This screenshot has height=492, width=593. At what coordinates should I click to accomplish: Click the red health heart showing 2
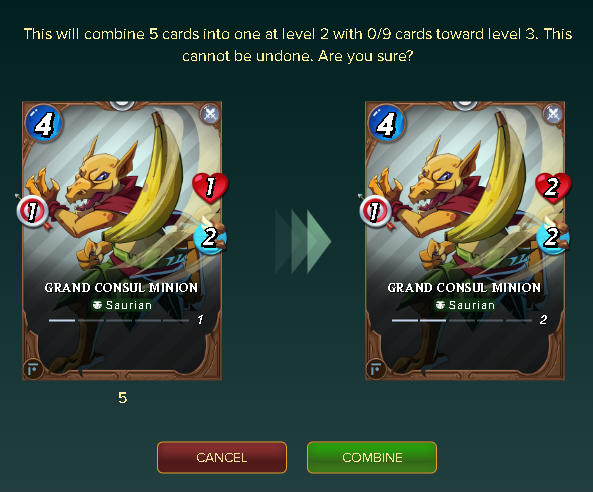coord(553,187)
